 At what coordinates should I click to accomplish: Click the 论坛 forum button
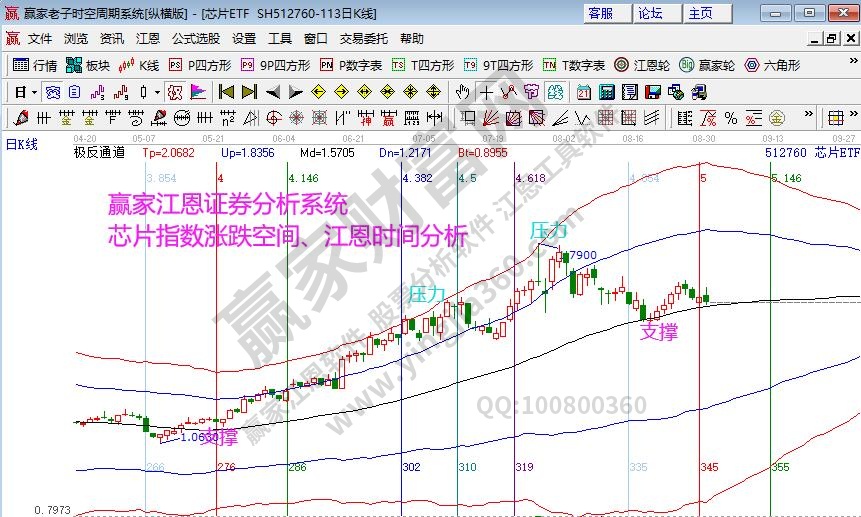650,13
